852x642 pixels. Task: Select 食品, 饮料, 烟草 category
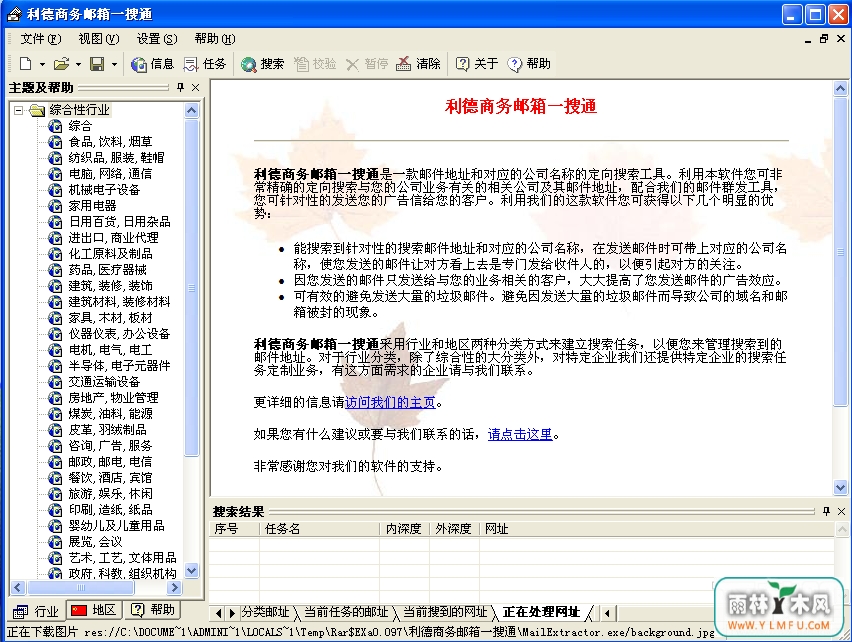(x=110, y=142)
